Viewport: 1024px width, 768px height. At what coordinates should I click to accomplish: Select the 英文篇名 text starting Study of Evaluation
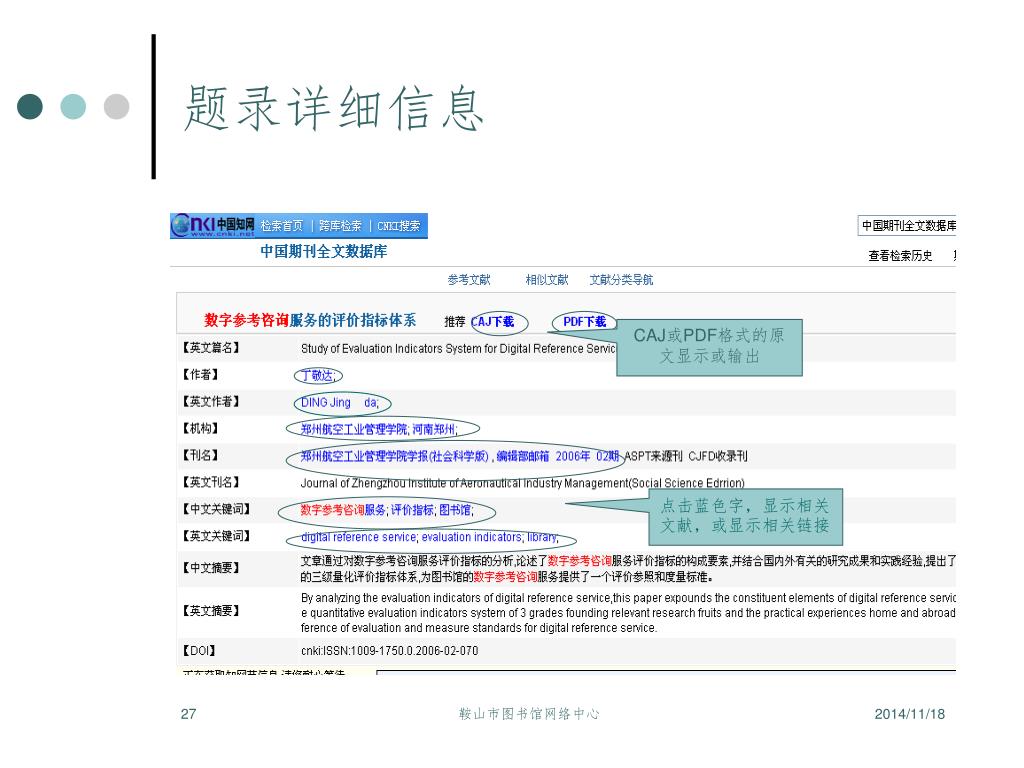point(458,349)
